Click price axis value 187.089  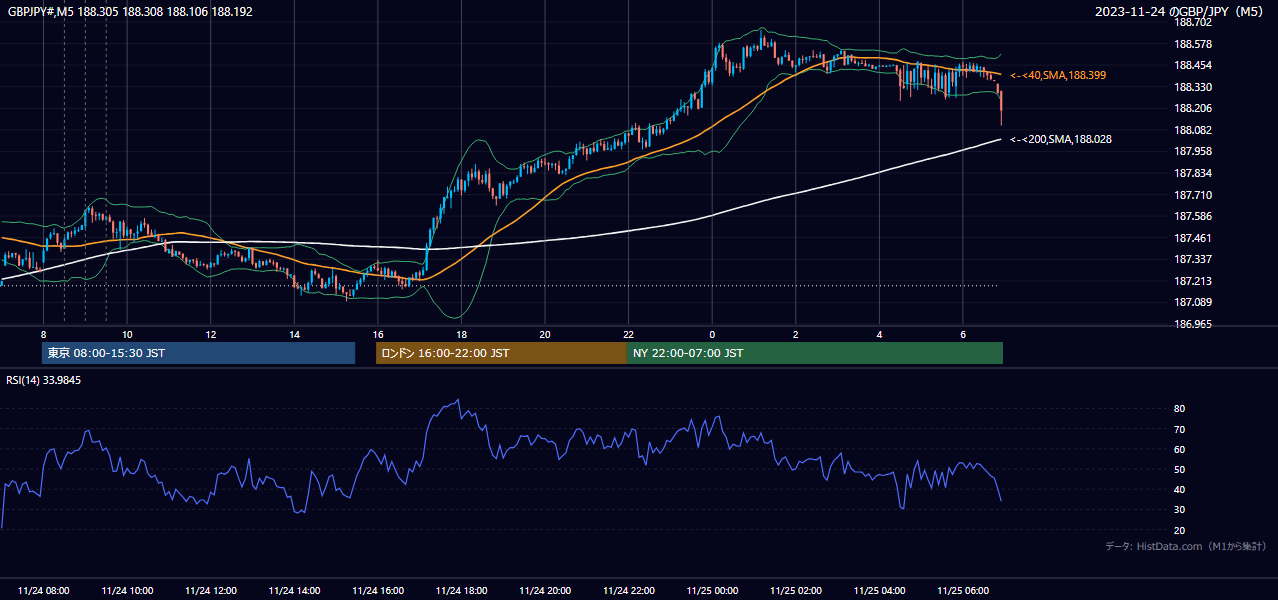pos(1193,302)
